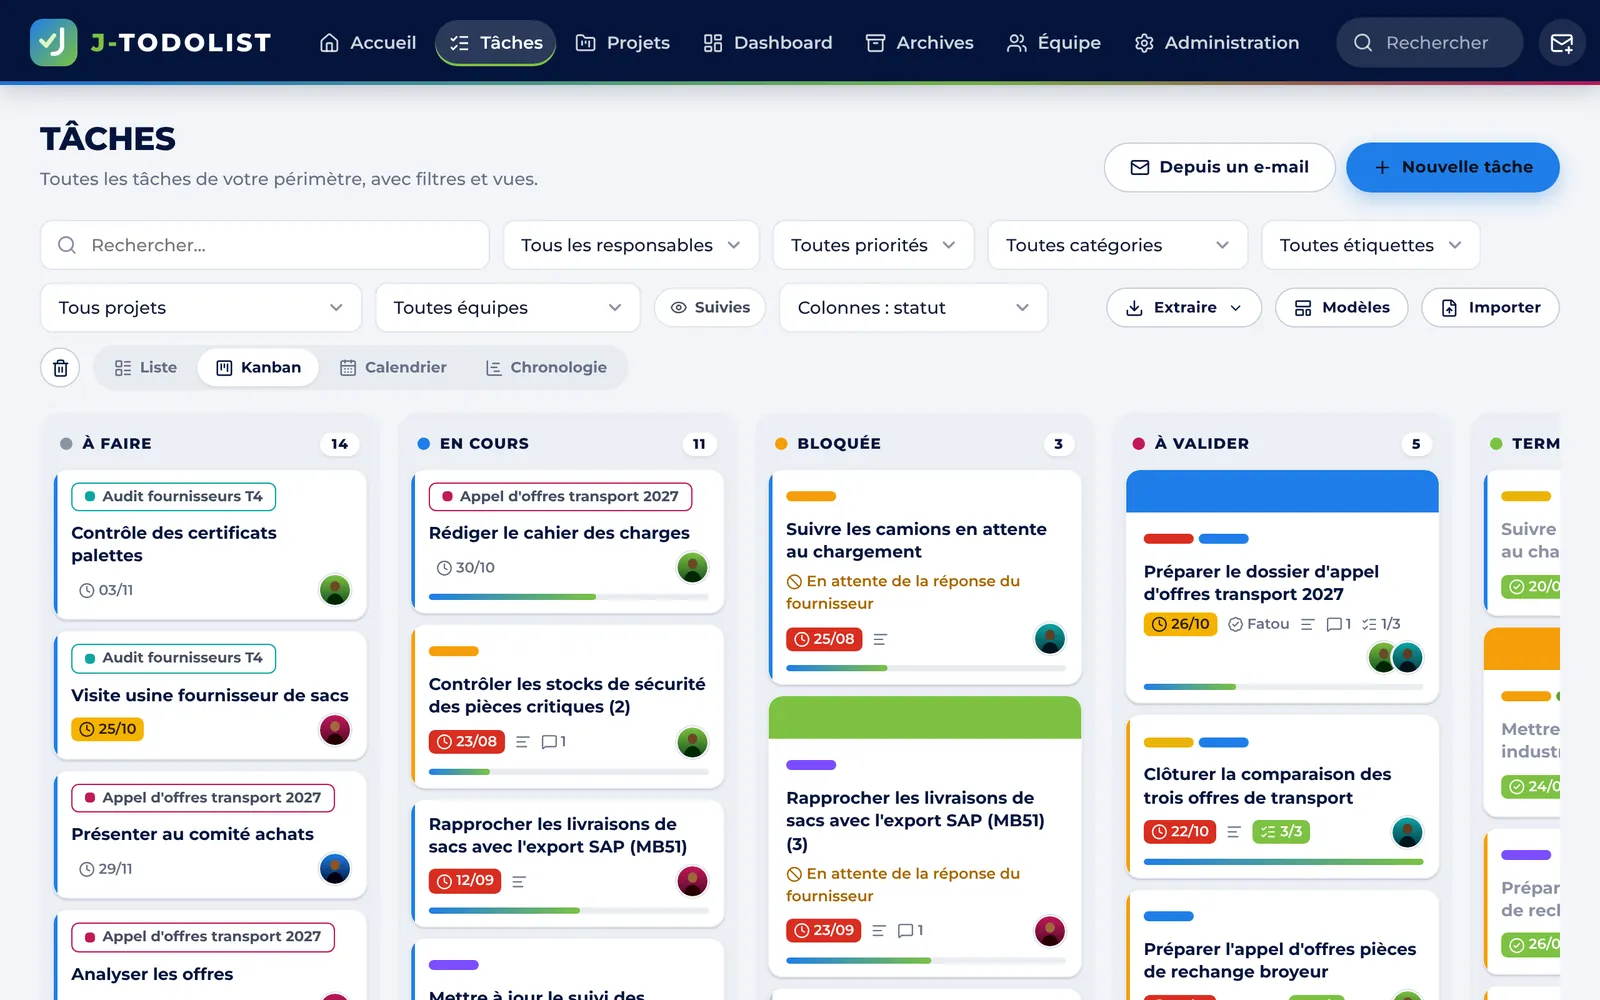Click the 'Modèles' button
The image size is (1600, 1000).
[1342, 308]
